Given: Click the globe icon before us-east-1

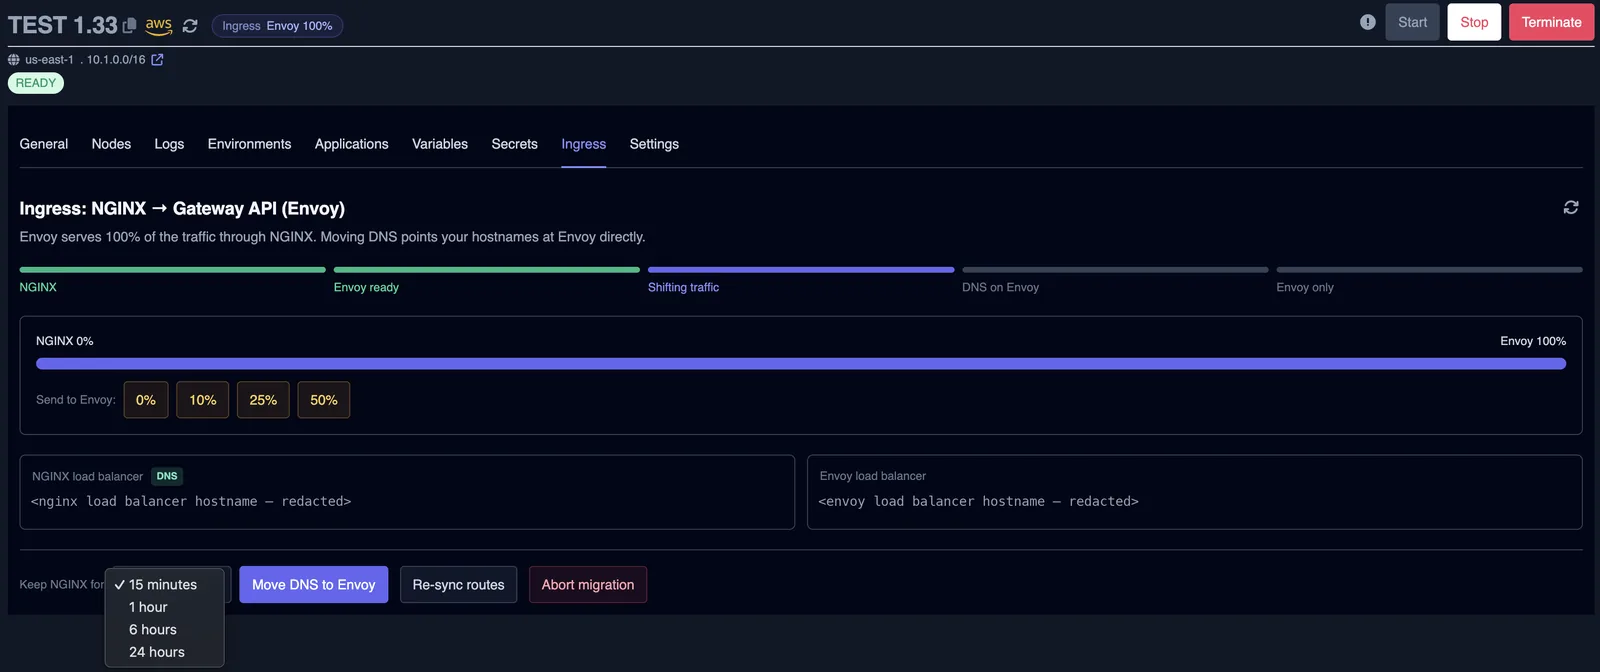Looking at the screenshot, I should click(x=14, y=60).
